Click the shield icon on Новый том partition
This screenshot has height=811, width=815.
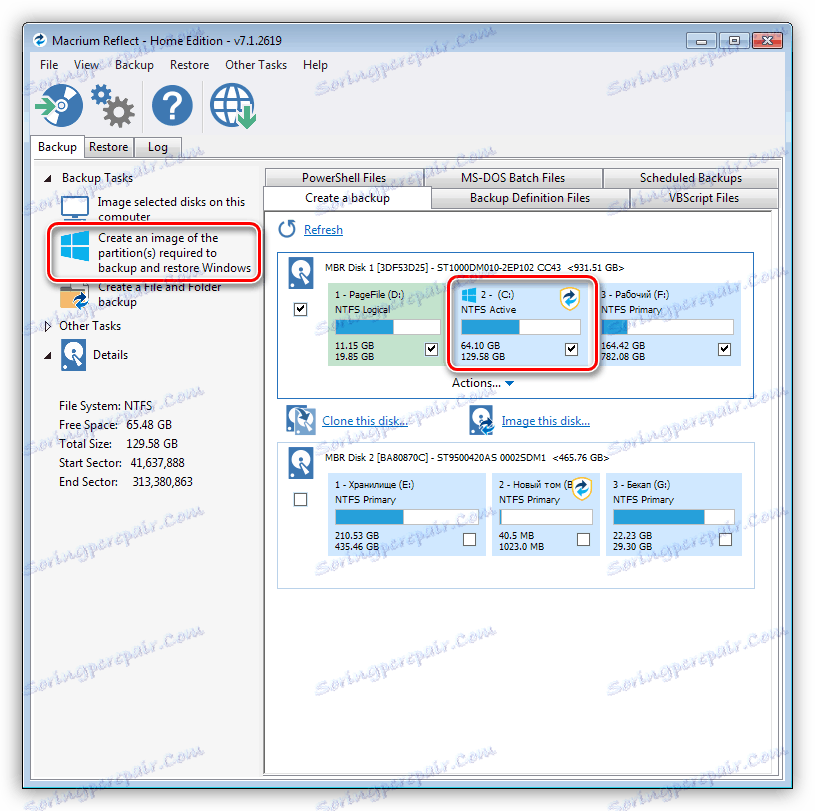pyautogui.click(x=582, y=489)
